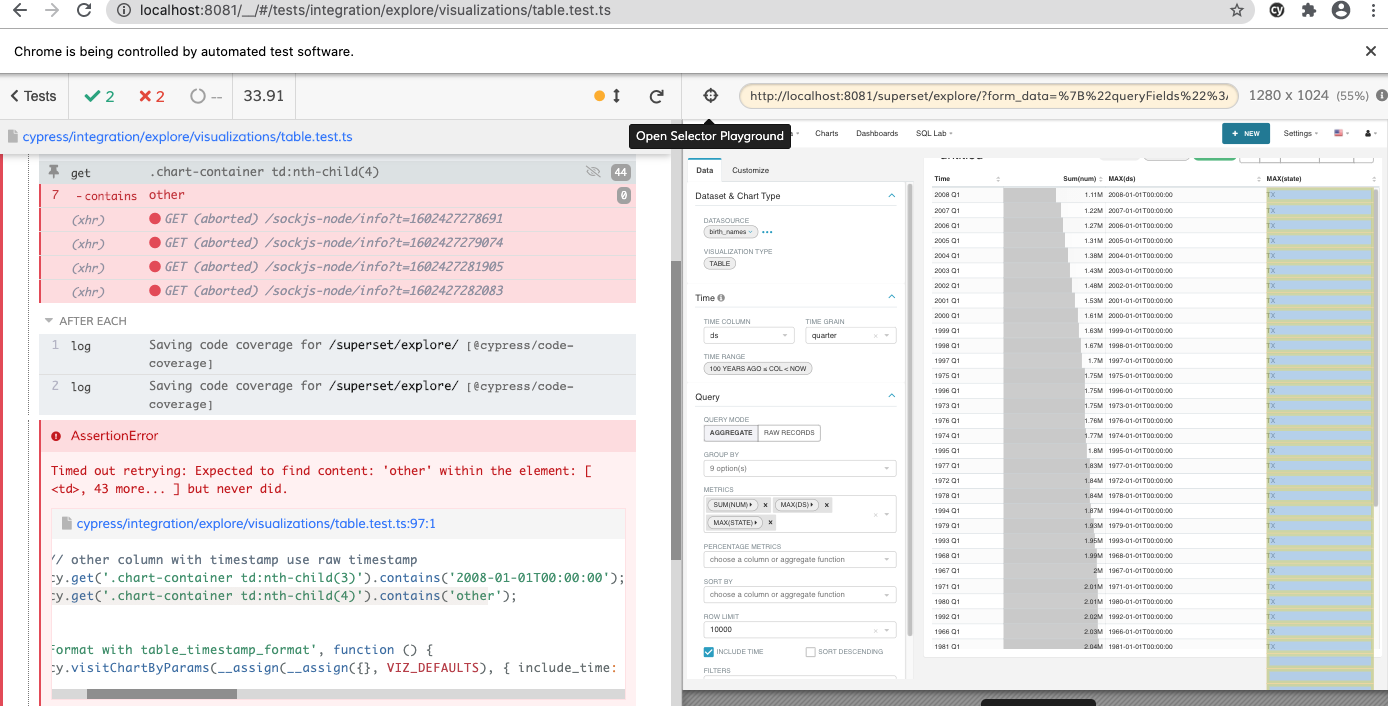The height and width of the screenshot is (706, 1388).
Task: Select RAW RECORDS query mode
Action: [789, 433]
